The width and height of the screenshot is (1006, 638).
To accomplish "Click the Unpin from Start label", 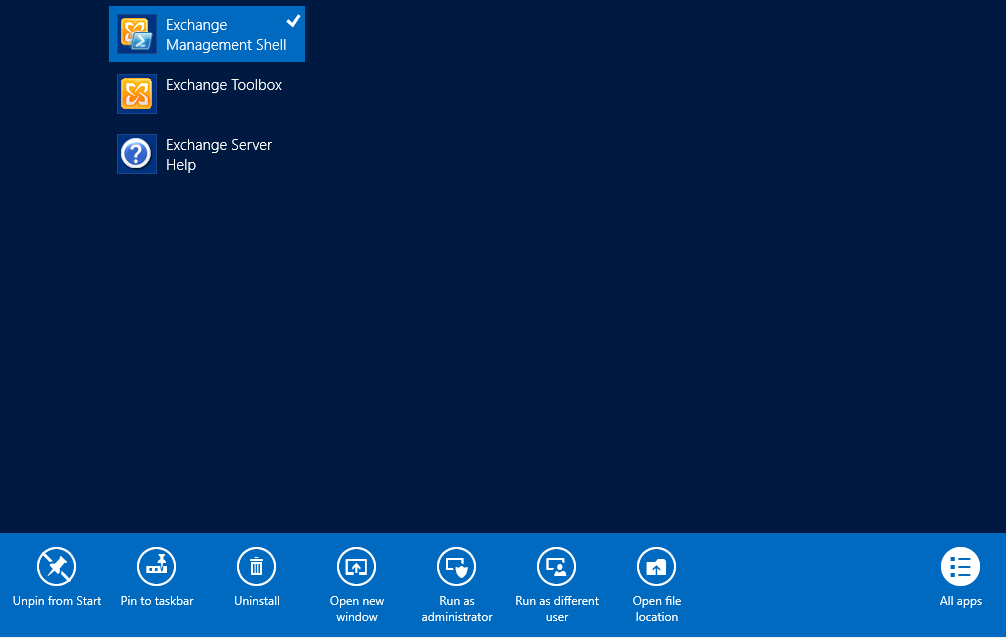I will [57, 601].
